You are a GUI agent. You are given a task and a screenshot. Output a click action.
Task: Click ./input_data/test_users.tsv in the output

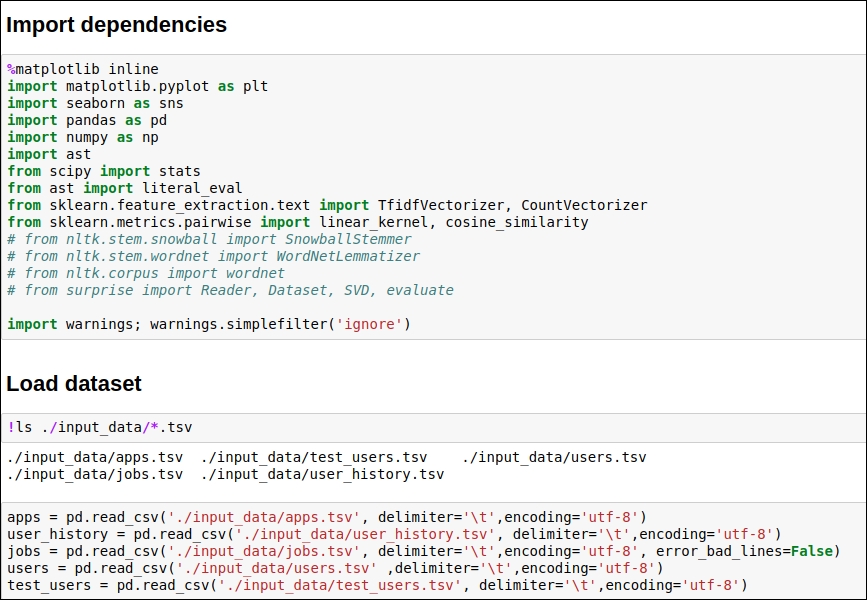pyautogui.click(x=314, y=457)
